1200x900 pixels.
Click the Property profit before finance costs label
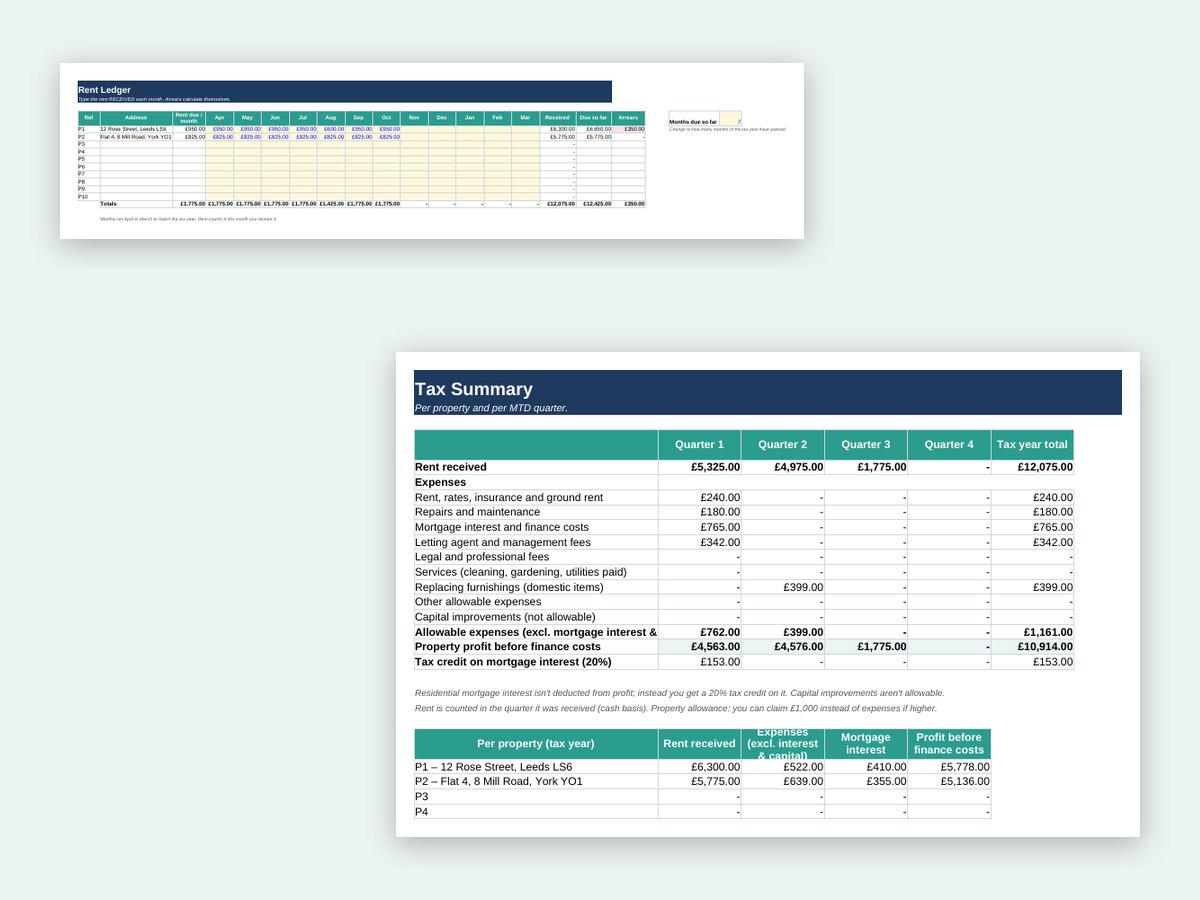(x=536, y=647)
